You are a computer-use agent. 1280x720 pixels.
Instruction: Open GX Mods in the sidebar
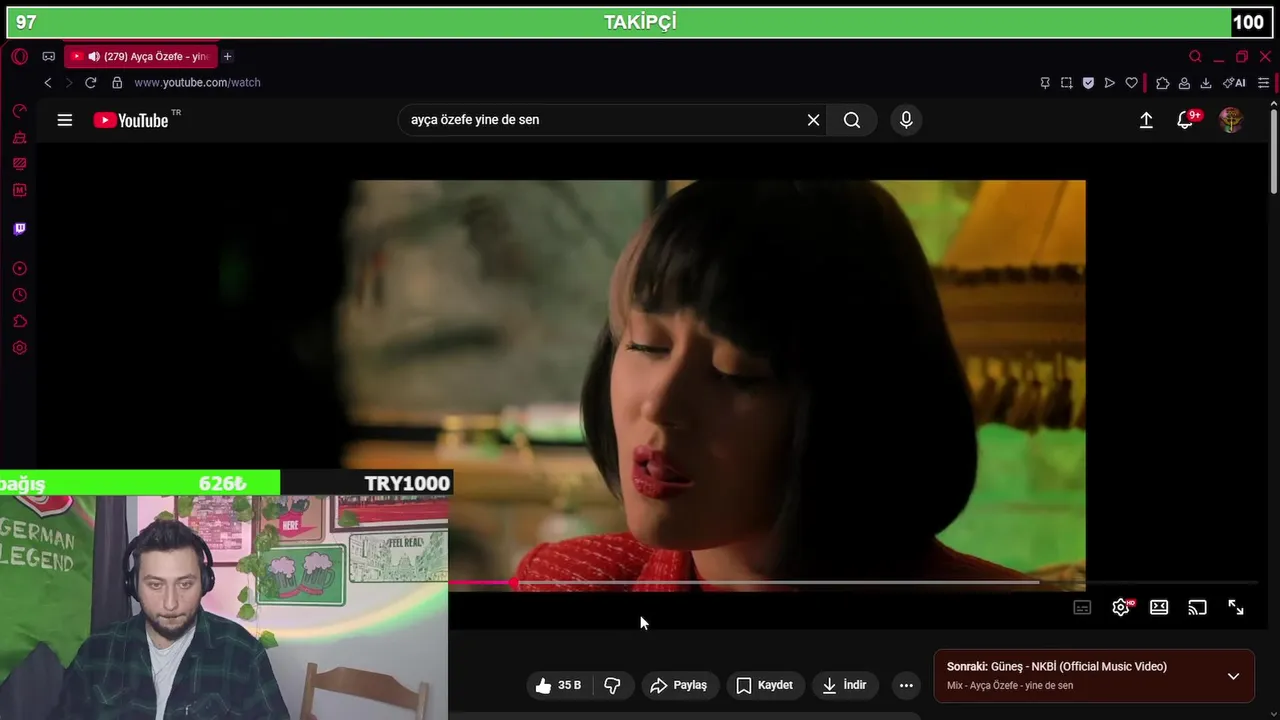pyautogui.click(x=19, y=190)
